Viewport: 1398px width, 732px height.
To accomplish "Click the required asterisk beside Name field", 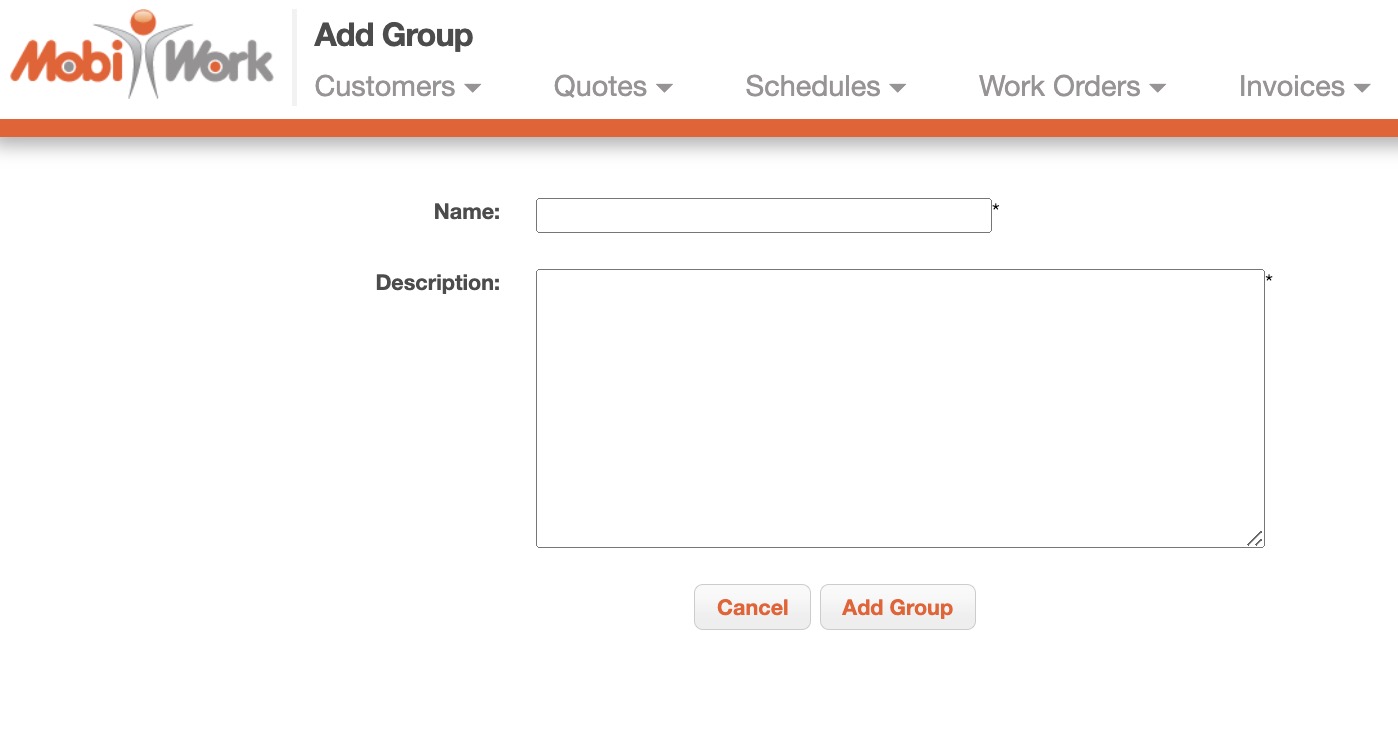I will (x=996, y=208).
